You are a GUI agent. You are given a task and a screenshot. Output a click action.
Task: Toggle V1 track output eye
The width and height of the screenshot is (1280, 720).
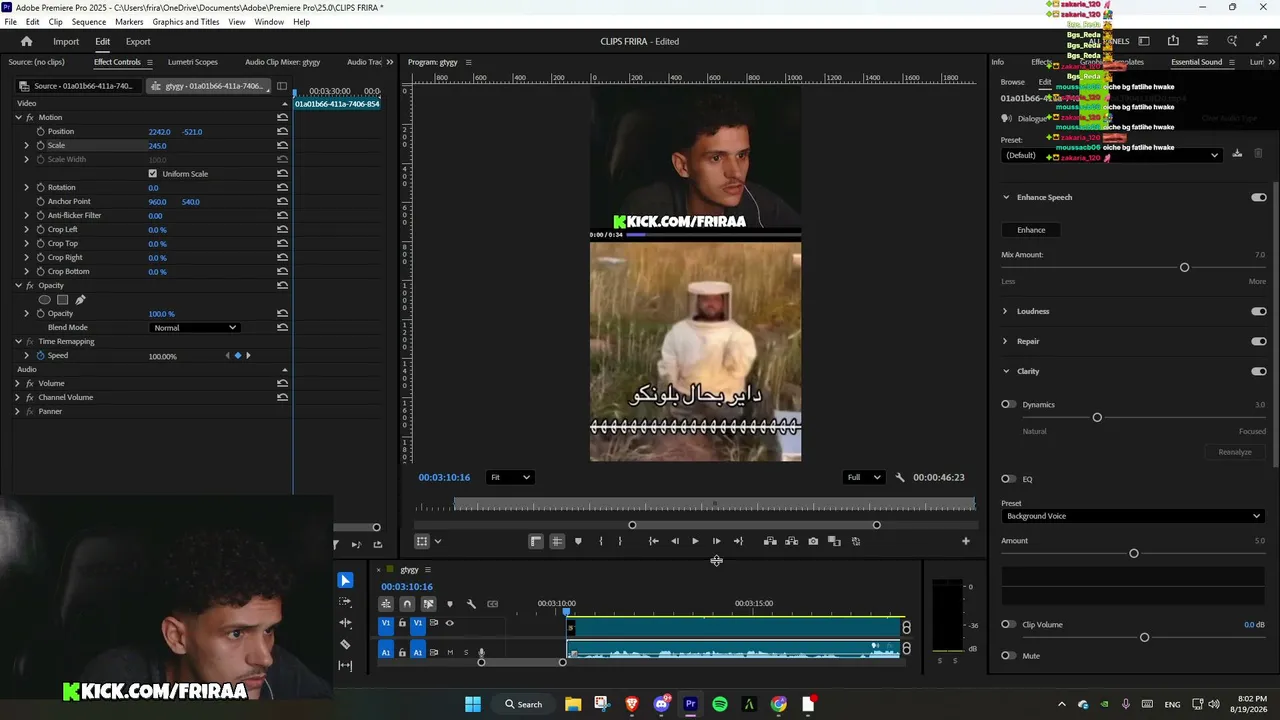coord(449,623)
